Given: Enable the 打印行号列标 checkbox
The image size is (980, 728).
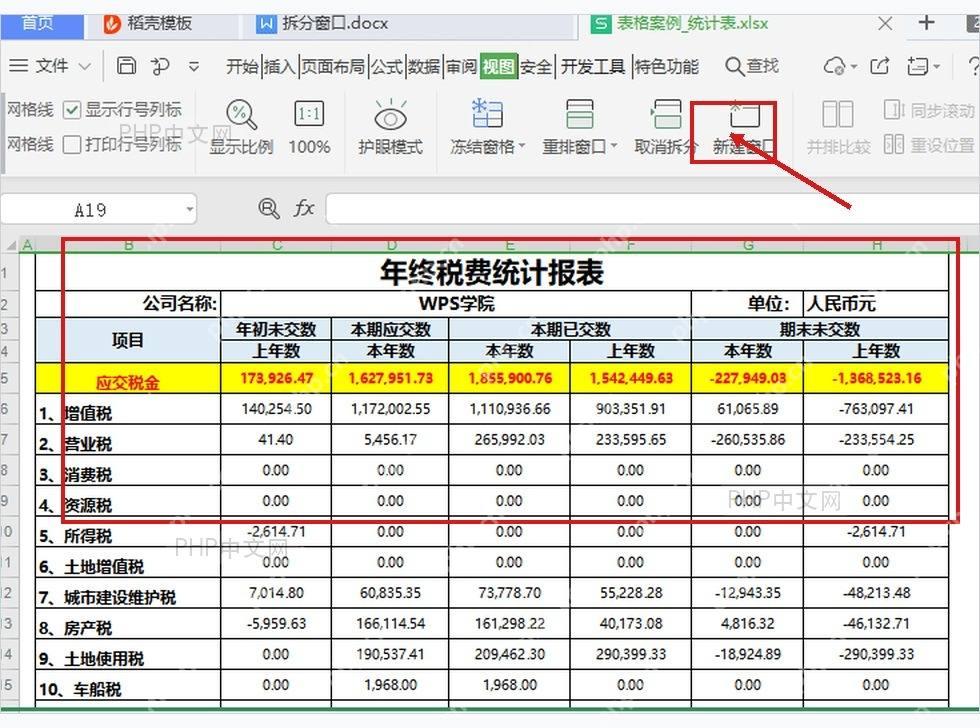Looking at the screenshot, I should click(72, 144).
